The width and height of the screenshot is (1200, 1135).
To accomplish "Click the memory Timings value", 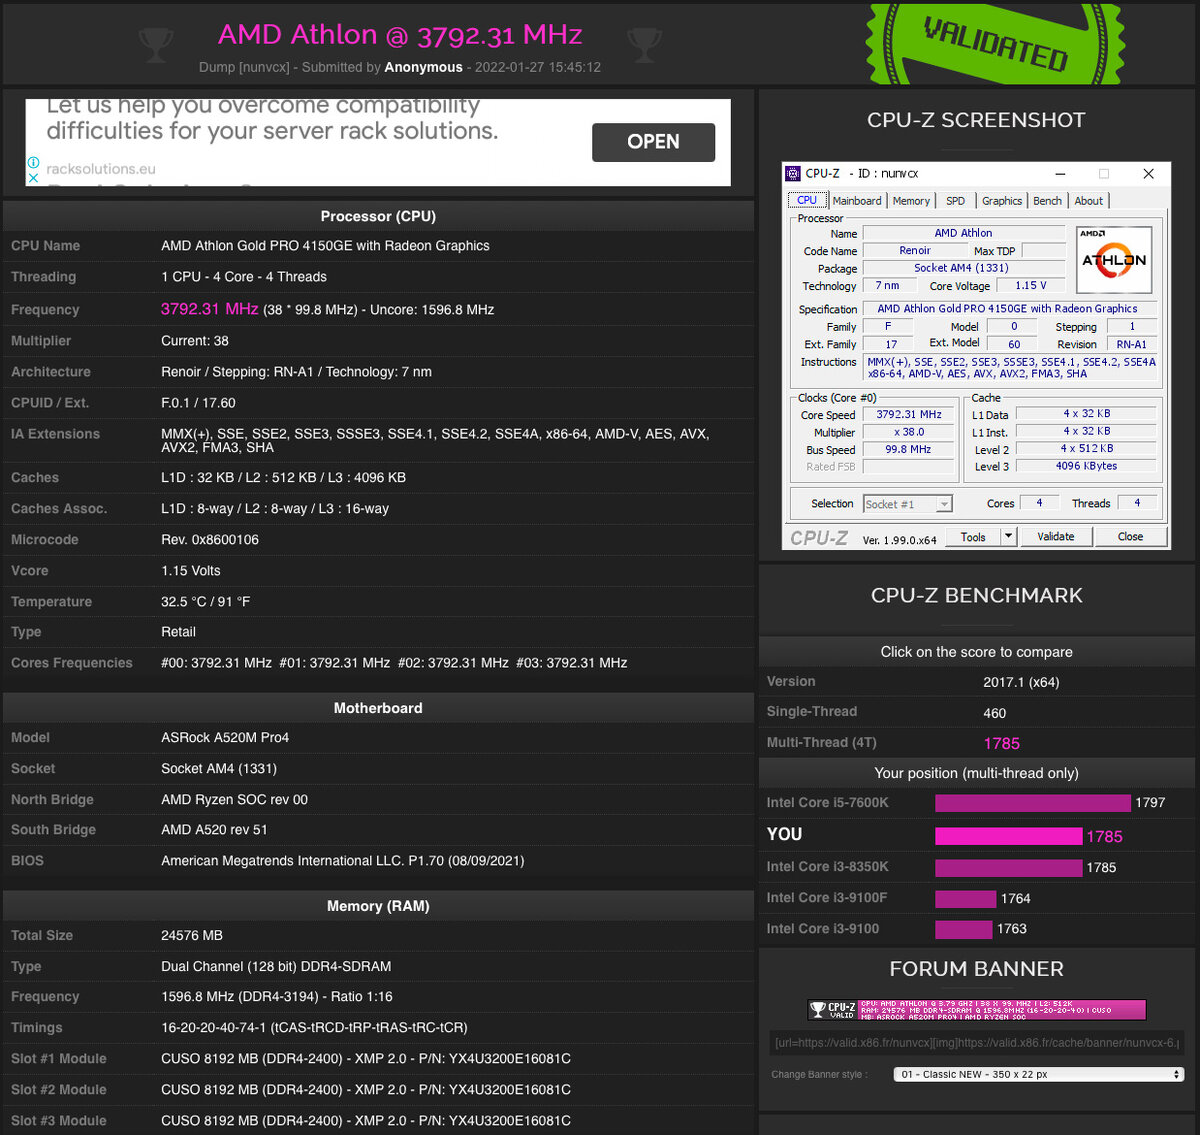I will (x=314, y=1028).
